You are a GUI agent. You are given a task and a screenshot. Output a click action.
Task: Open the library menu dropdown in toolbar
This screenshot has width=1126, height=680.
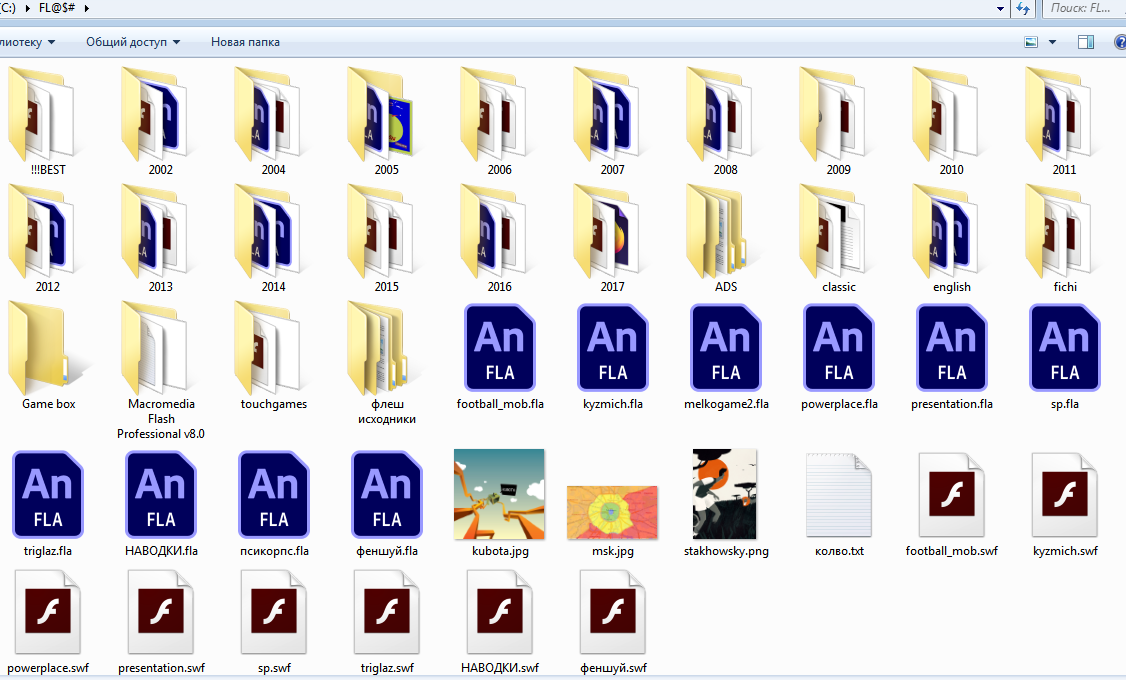pyautogui.click(x=28, y=42)
